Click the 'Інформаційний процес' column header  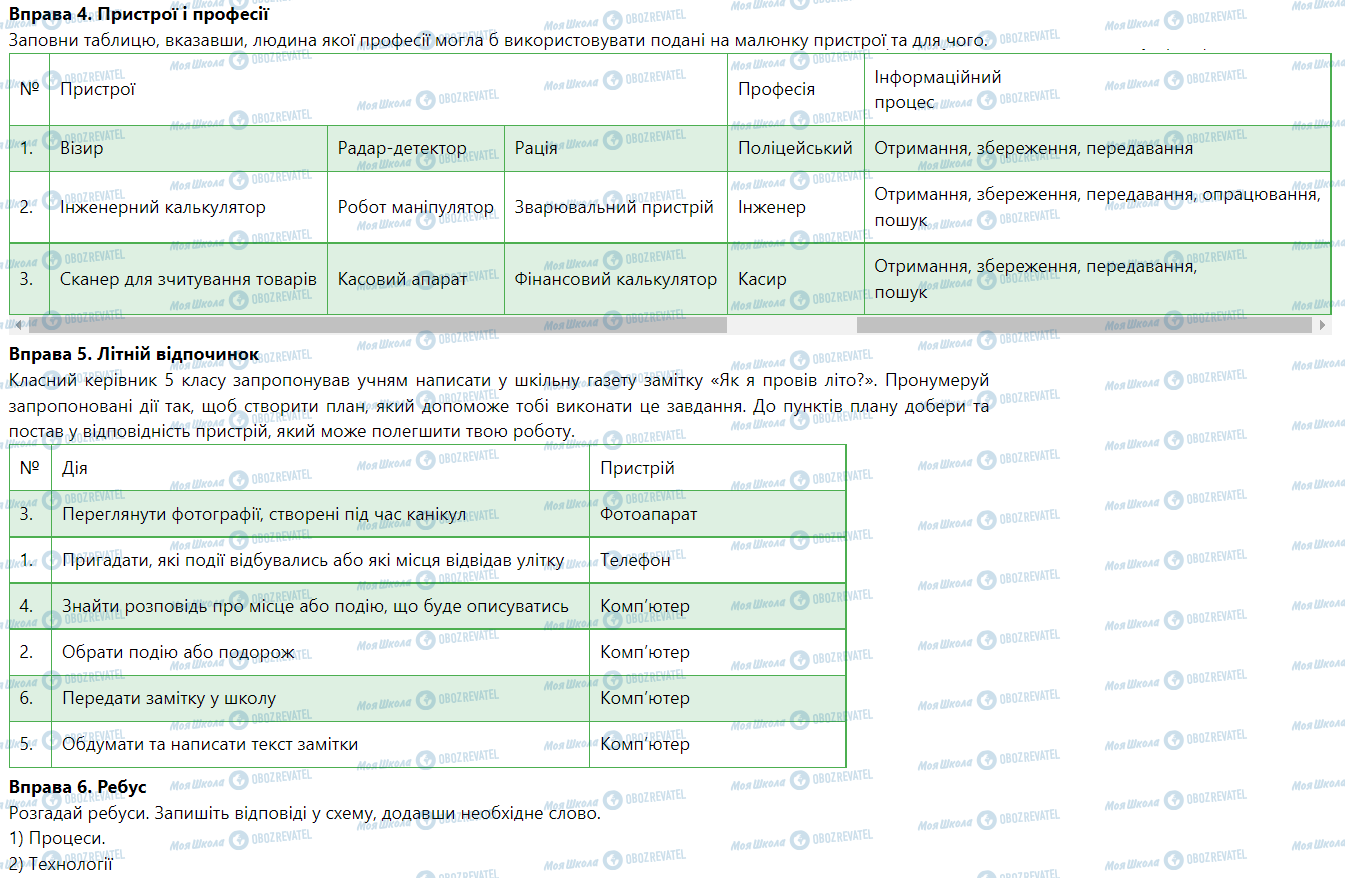pyautogui.click(x=1098, y=89)
